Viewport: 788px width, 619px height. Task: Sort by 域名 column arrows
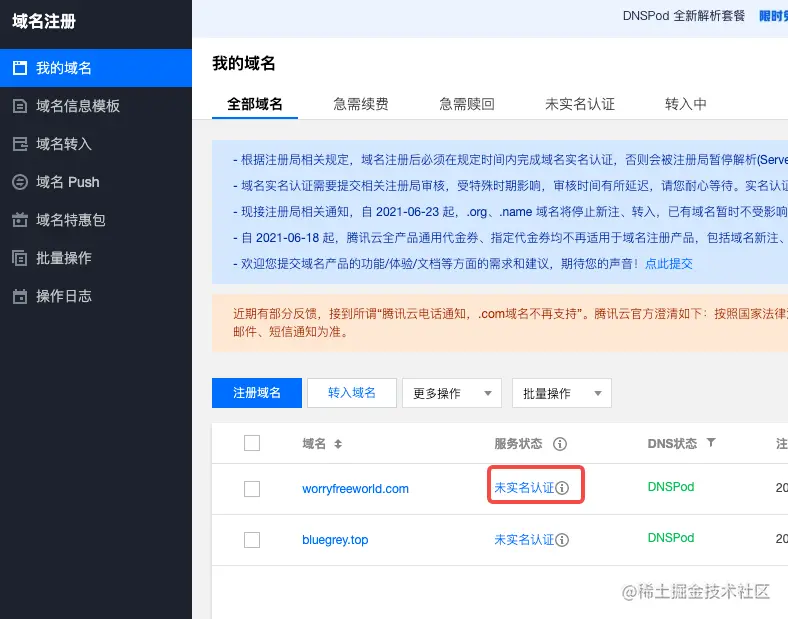338,444
